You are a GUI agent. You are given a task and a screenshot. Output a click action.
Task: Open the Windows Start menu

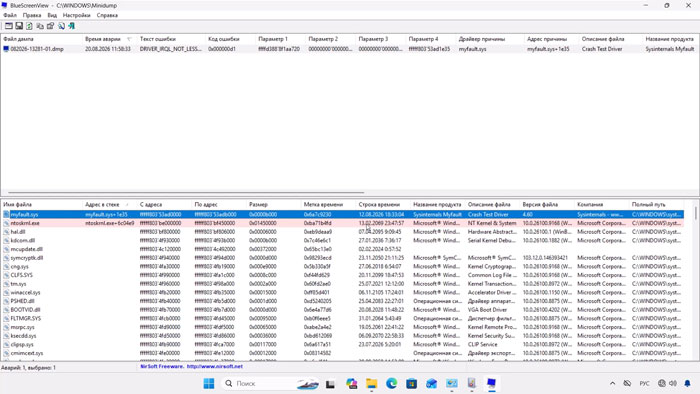coord(208,383)
